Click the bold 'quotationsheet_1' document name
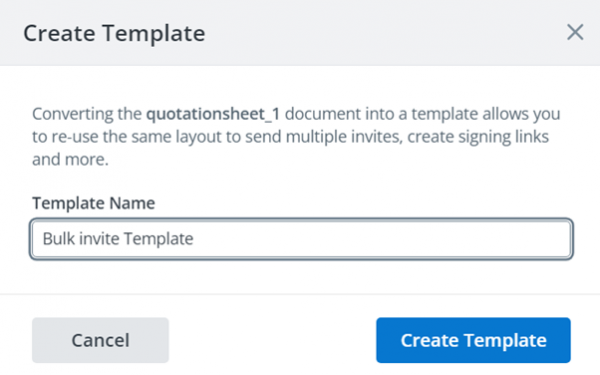This screenshot has width=600, height=375. coord(213,114)
